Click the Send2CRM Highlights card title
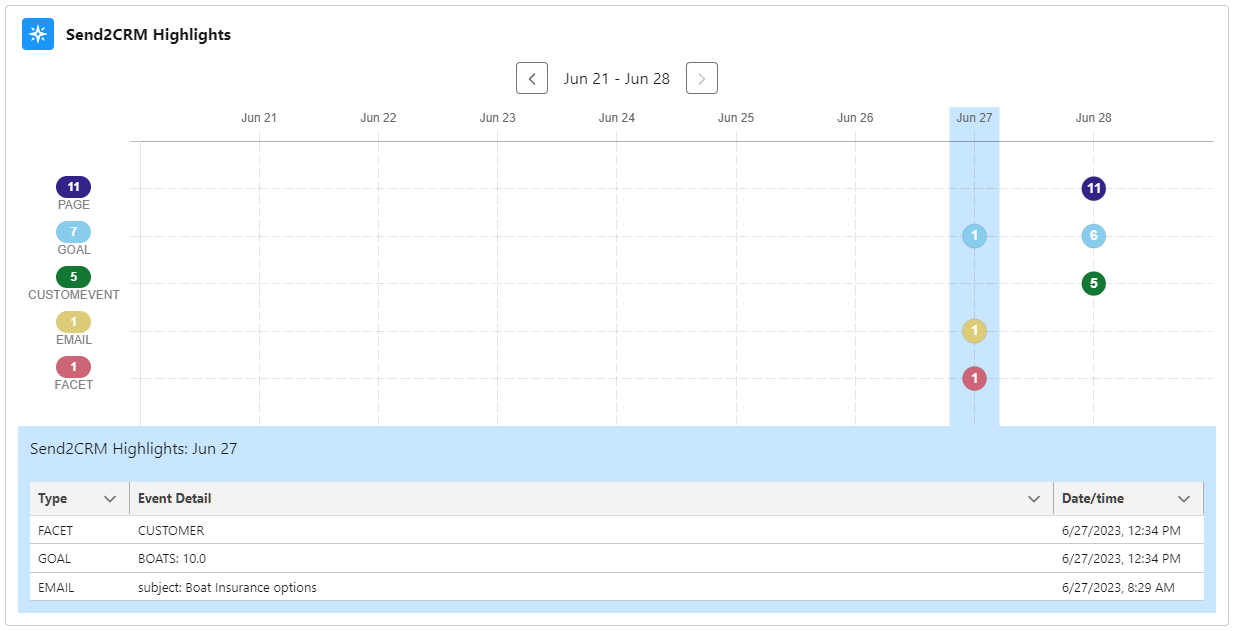 click(x=148, y=35)
